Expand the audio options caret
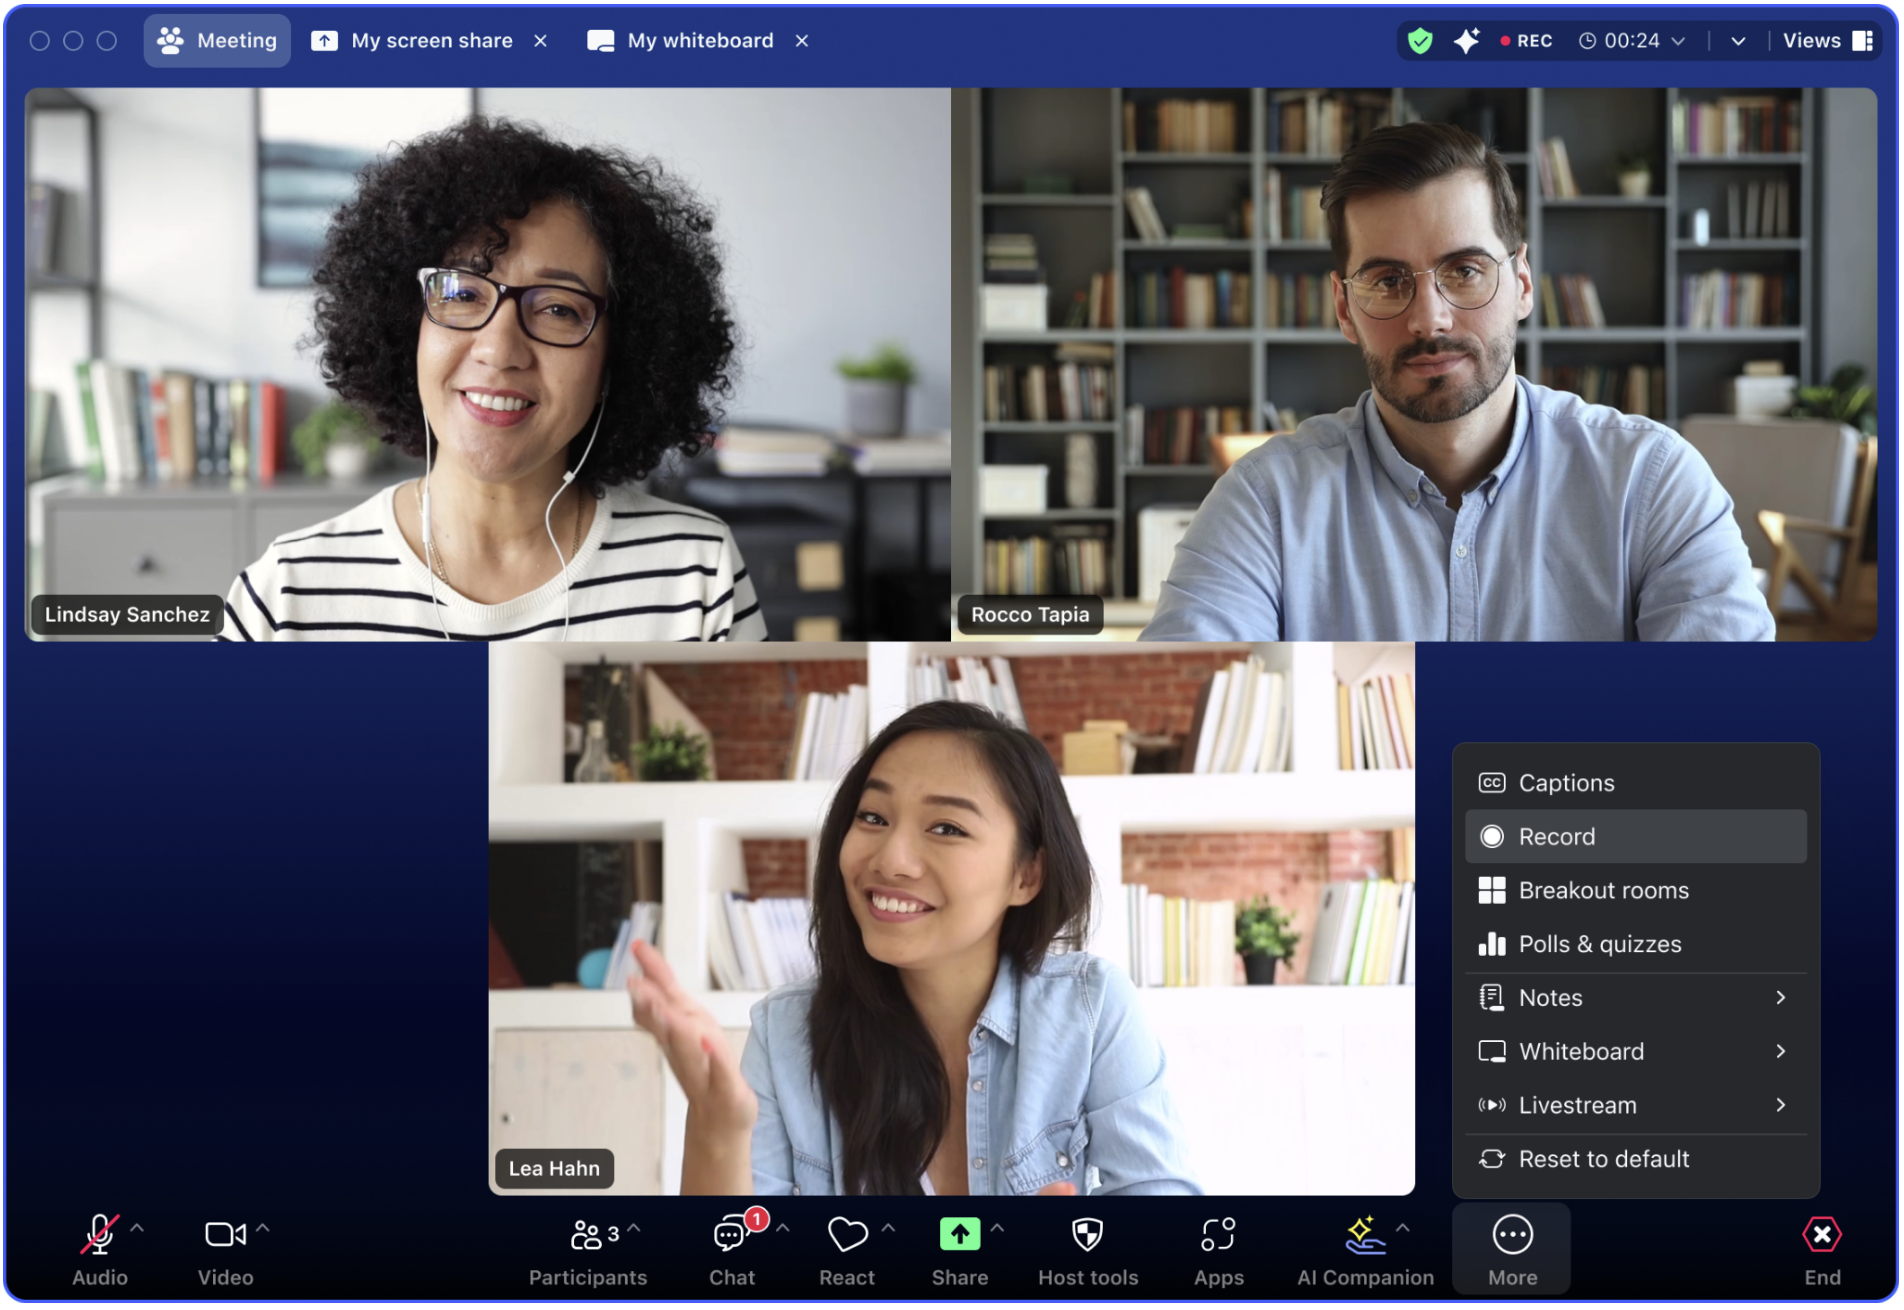The image size is (1904, 1310). [x=137, y=1228]
